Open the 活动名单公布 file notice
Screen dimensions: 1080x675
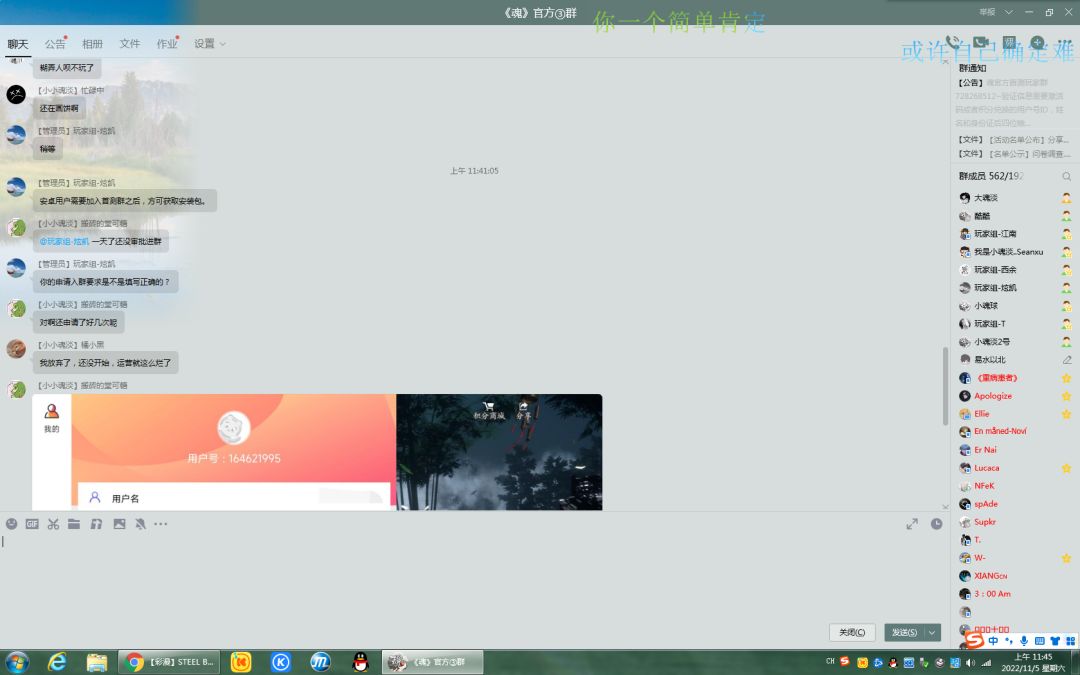1013,140
